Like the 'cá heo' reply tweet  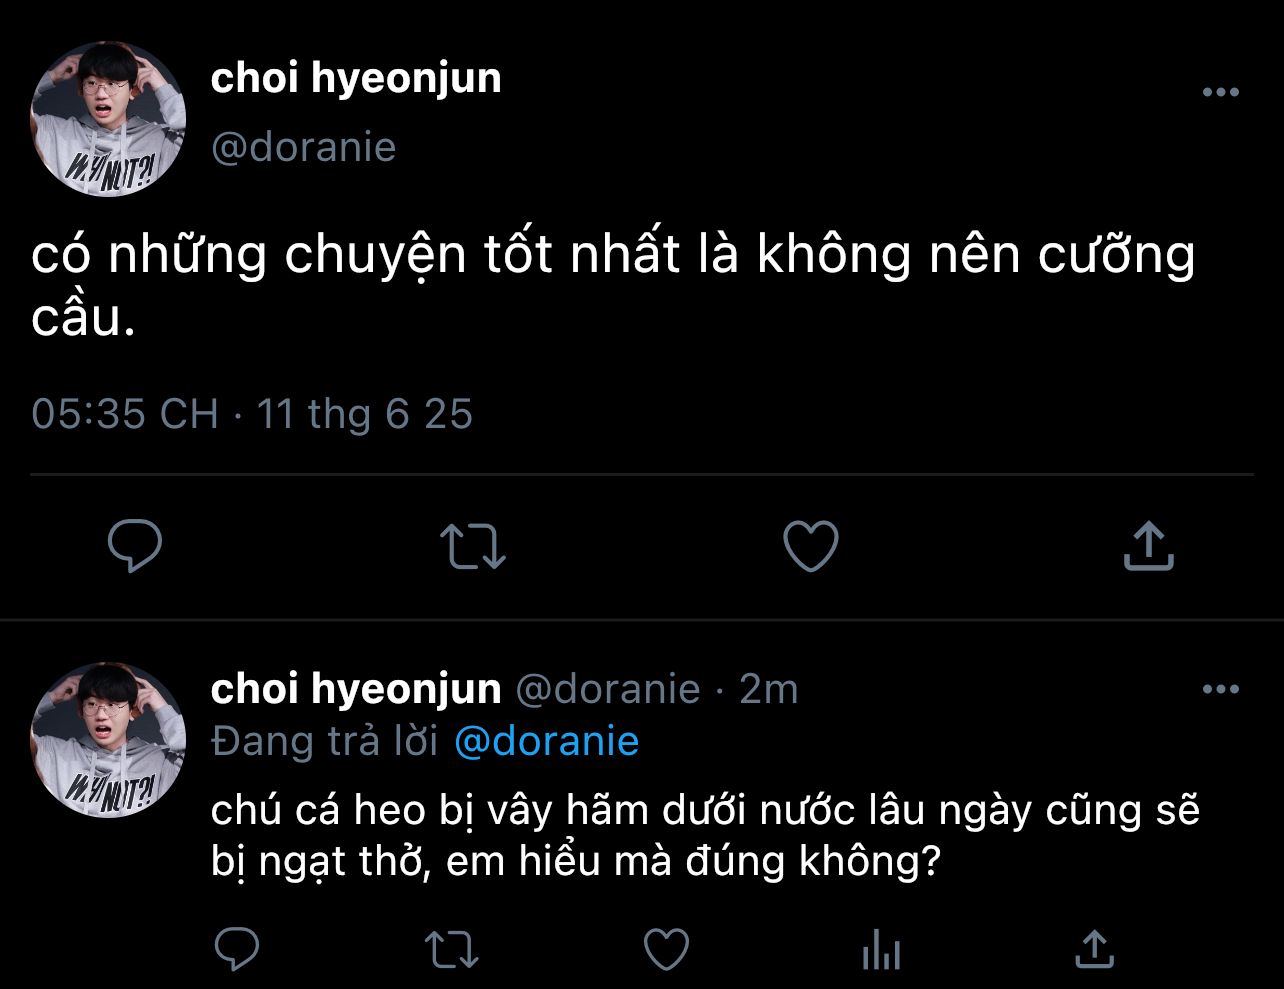[x=666, y=949]
